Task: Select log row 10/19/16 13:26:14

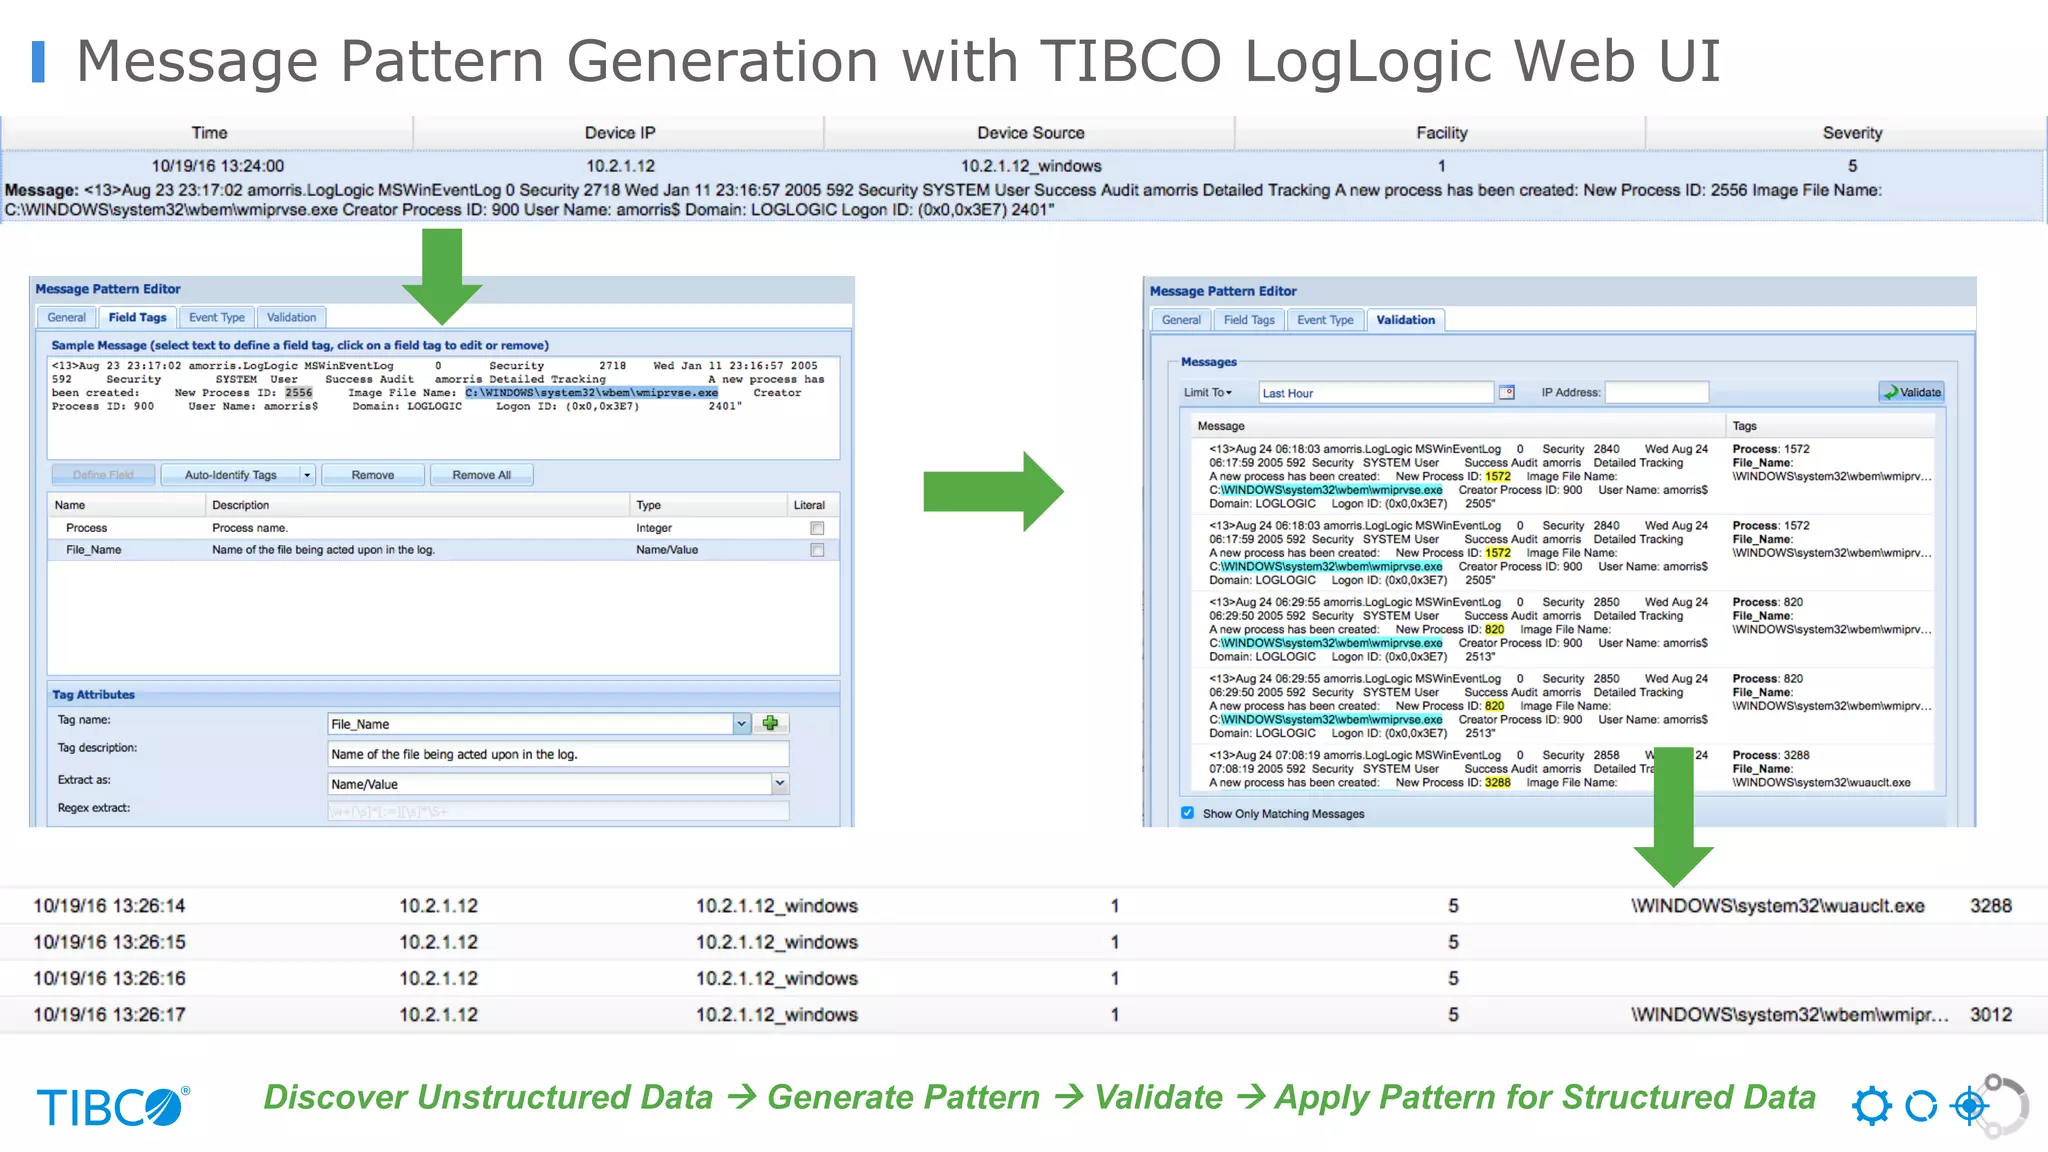Action: click(x=1024, y=906)
